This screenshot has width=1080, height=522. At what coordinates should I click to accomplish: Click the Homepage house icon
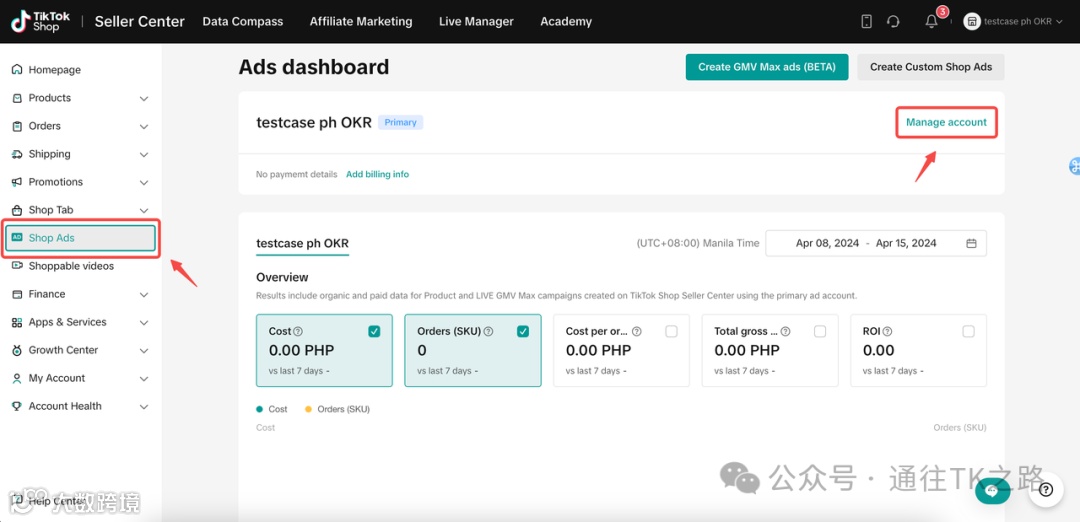click(17, 70)
